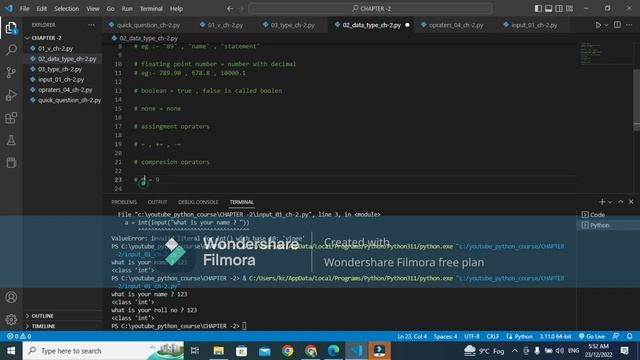The width and height of the screenshot is (640, 360).
Task: Create a new terminal with plus
Action: click(602, 202)
